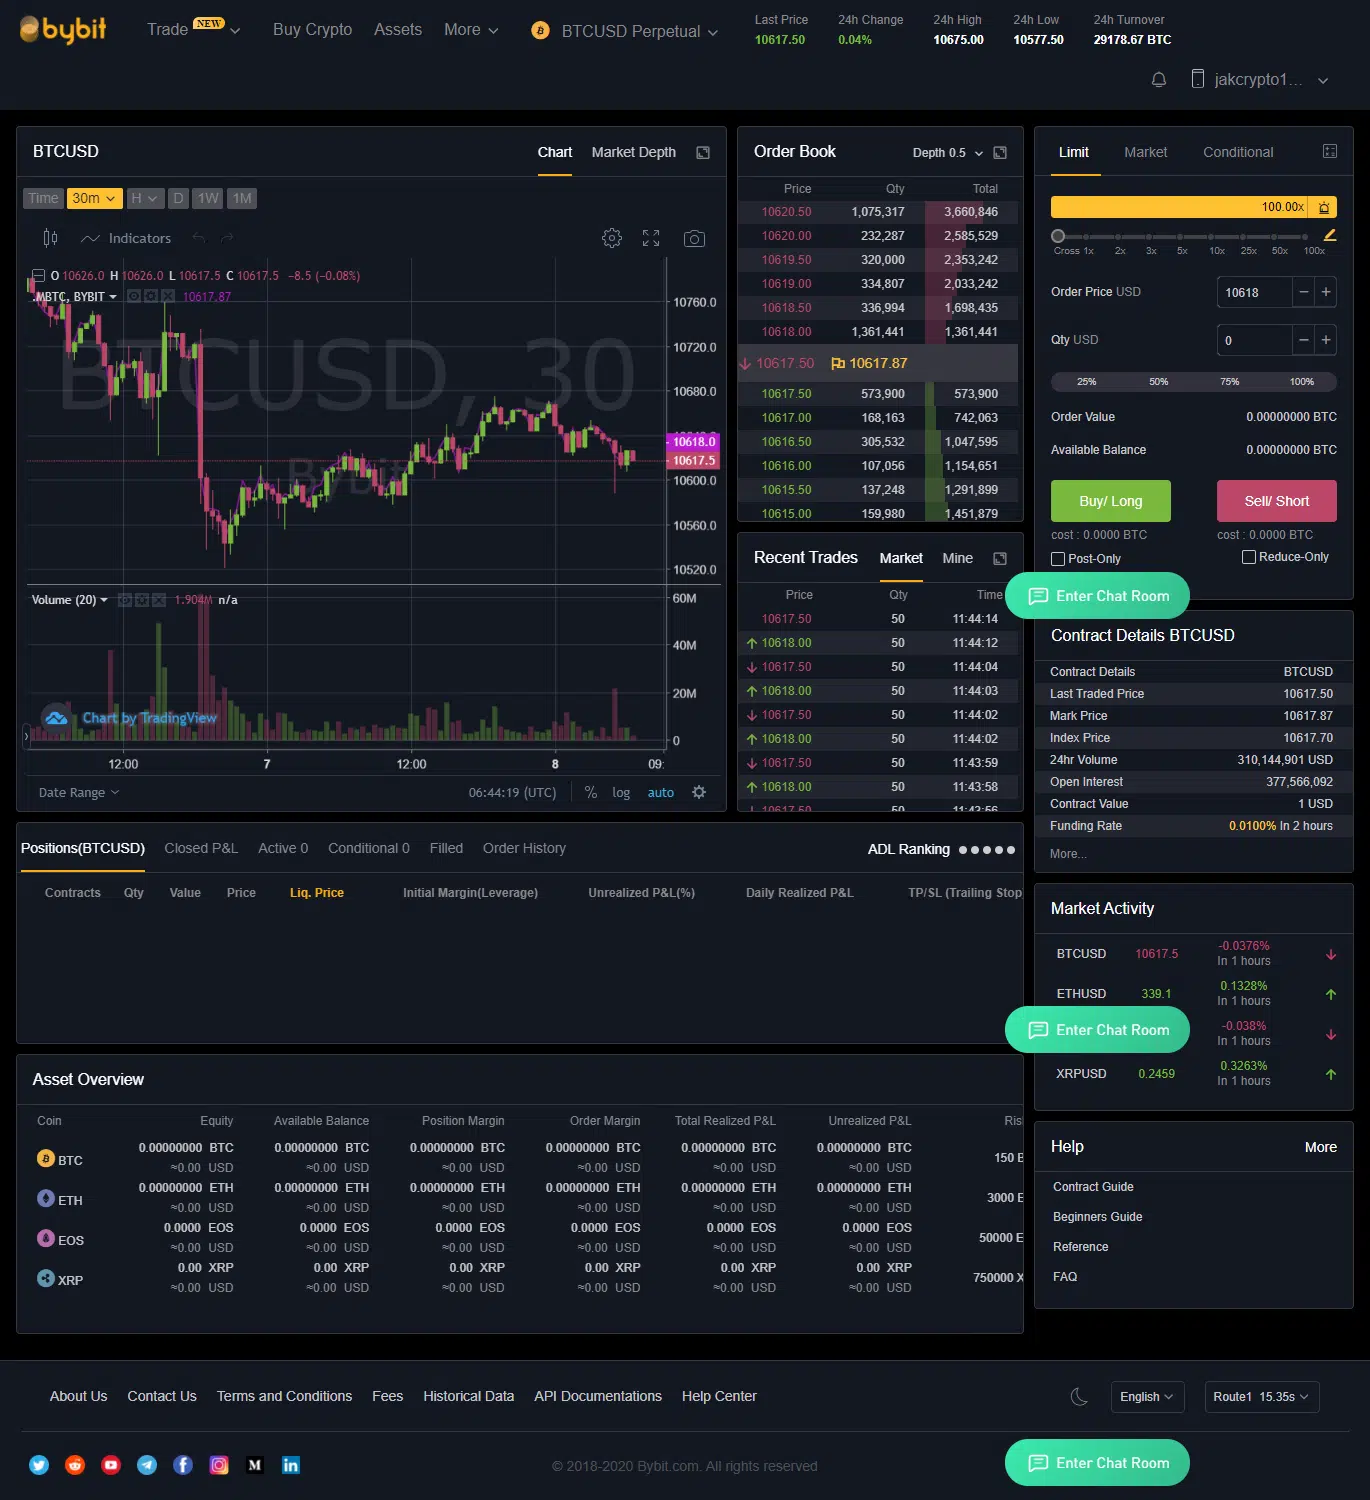This screenshot has height=1500, width=1370.
Task: Expand the Trade menu dropdown
Action: point(194,29)
